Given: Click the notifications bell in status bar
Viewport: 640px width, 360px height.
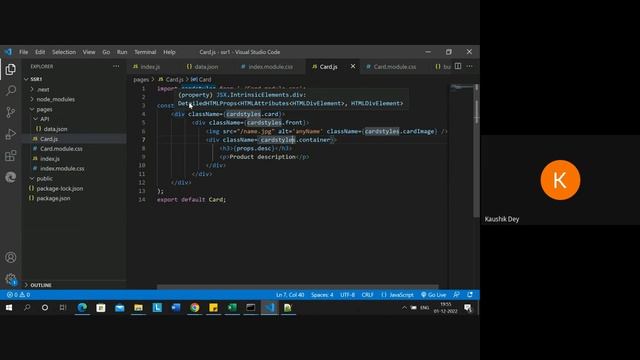Looking at the screenshot, I should 470,295.
